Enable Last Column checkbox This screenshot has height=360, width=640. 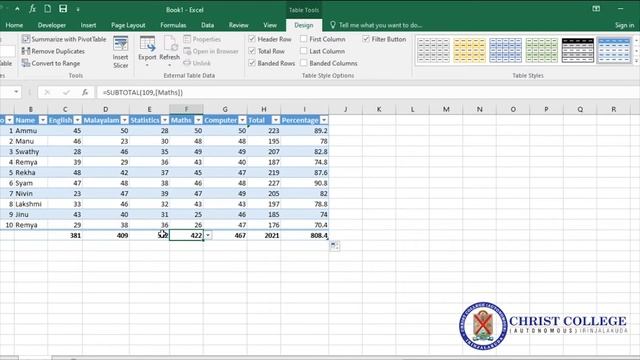click(x=304, y=51)
